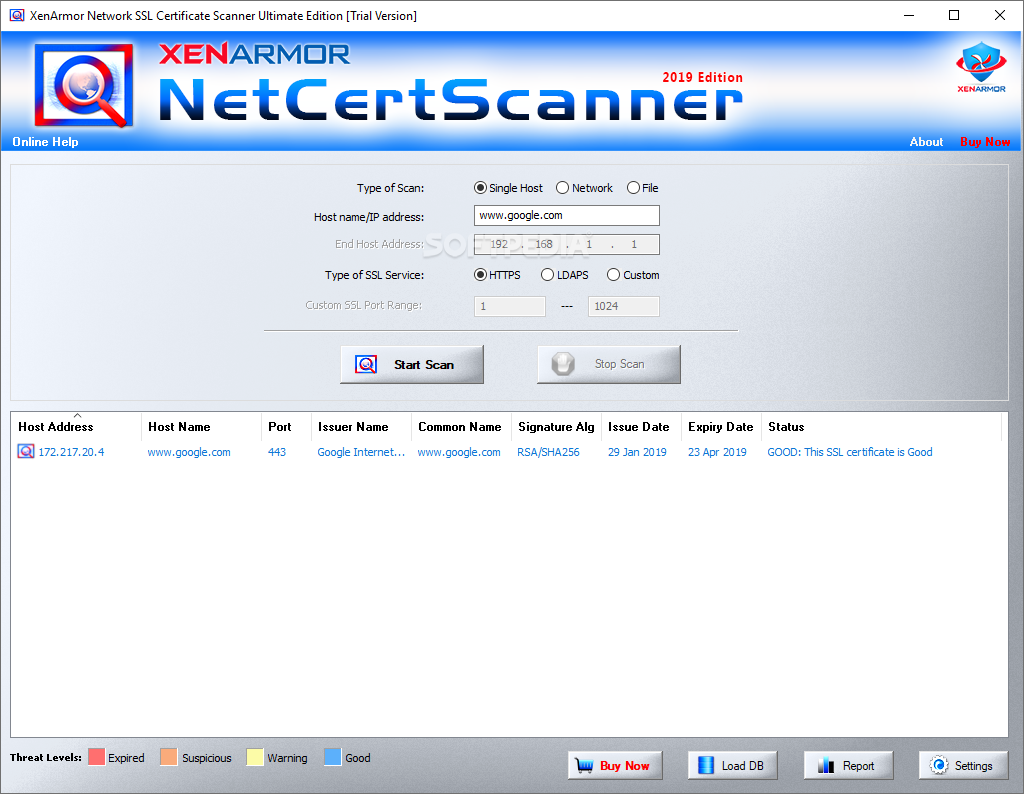Click the bottom Buy Now button
This screenshot has height=794, width=1024.
point(615,765)
